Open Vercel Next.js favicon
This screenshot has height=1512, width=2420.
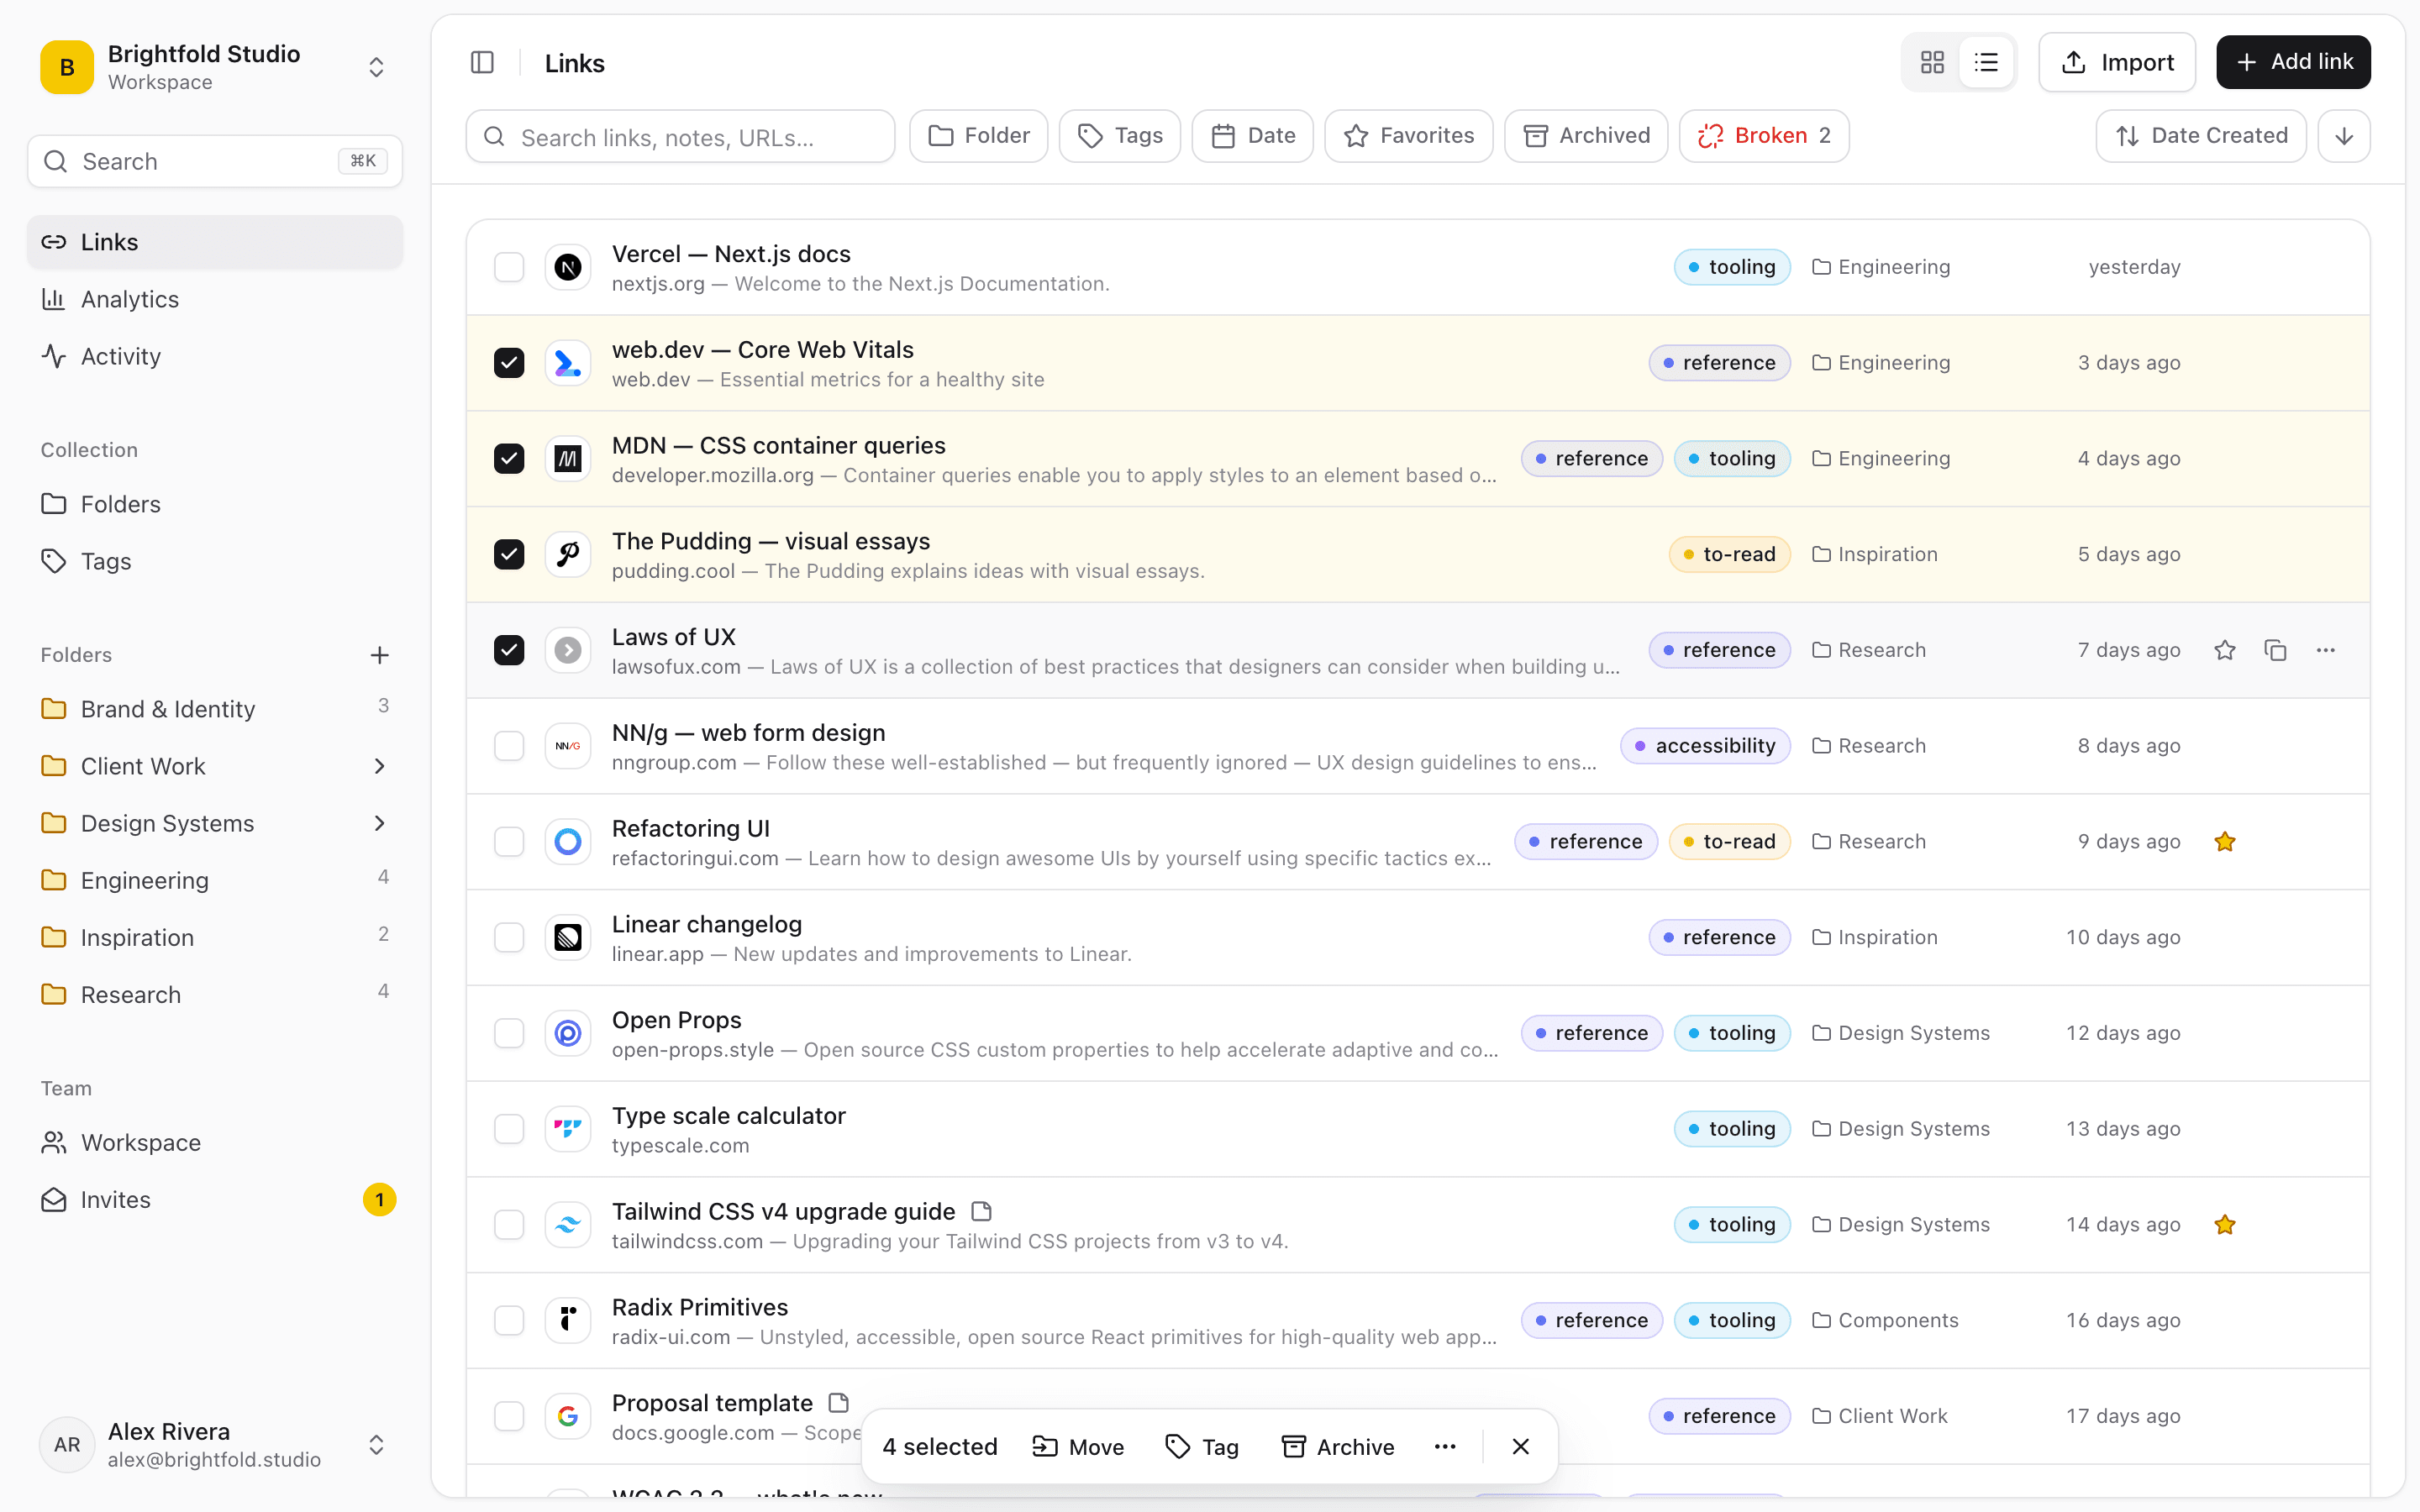568,267
